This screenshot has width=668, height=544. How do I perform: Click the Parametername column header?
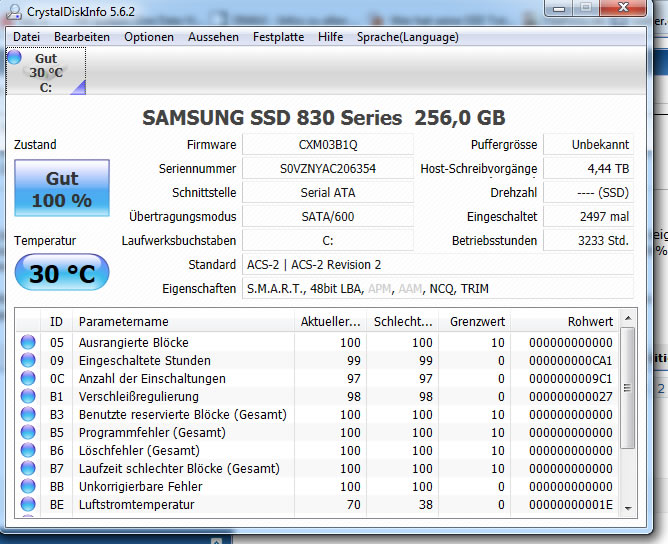(183, 322)
